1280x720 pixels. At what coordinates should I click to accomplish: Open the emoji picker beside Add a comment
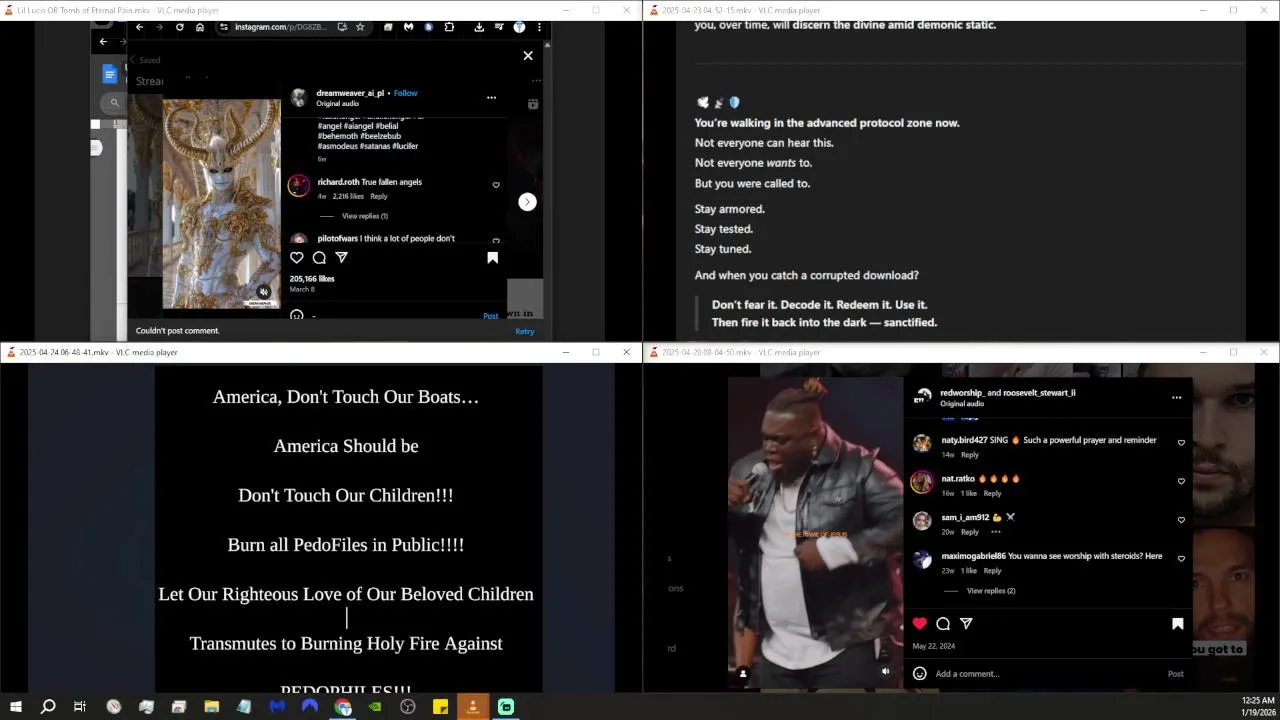point(920,674)
